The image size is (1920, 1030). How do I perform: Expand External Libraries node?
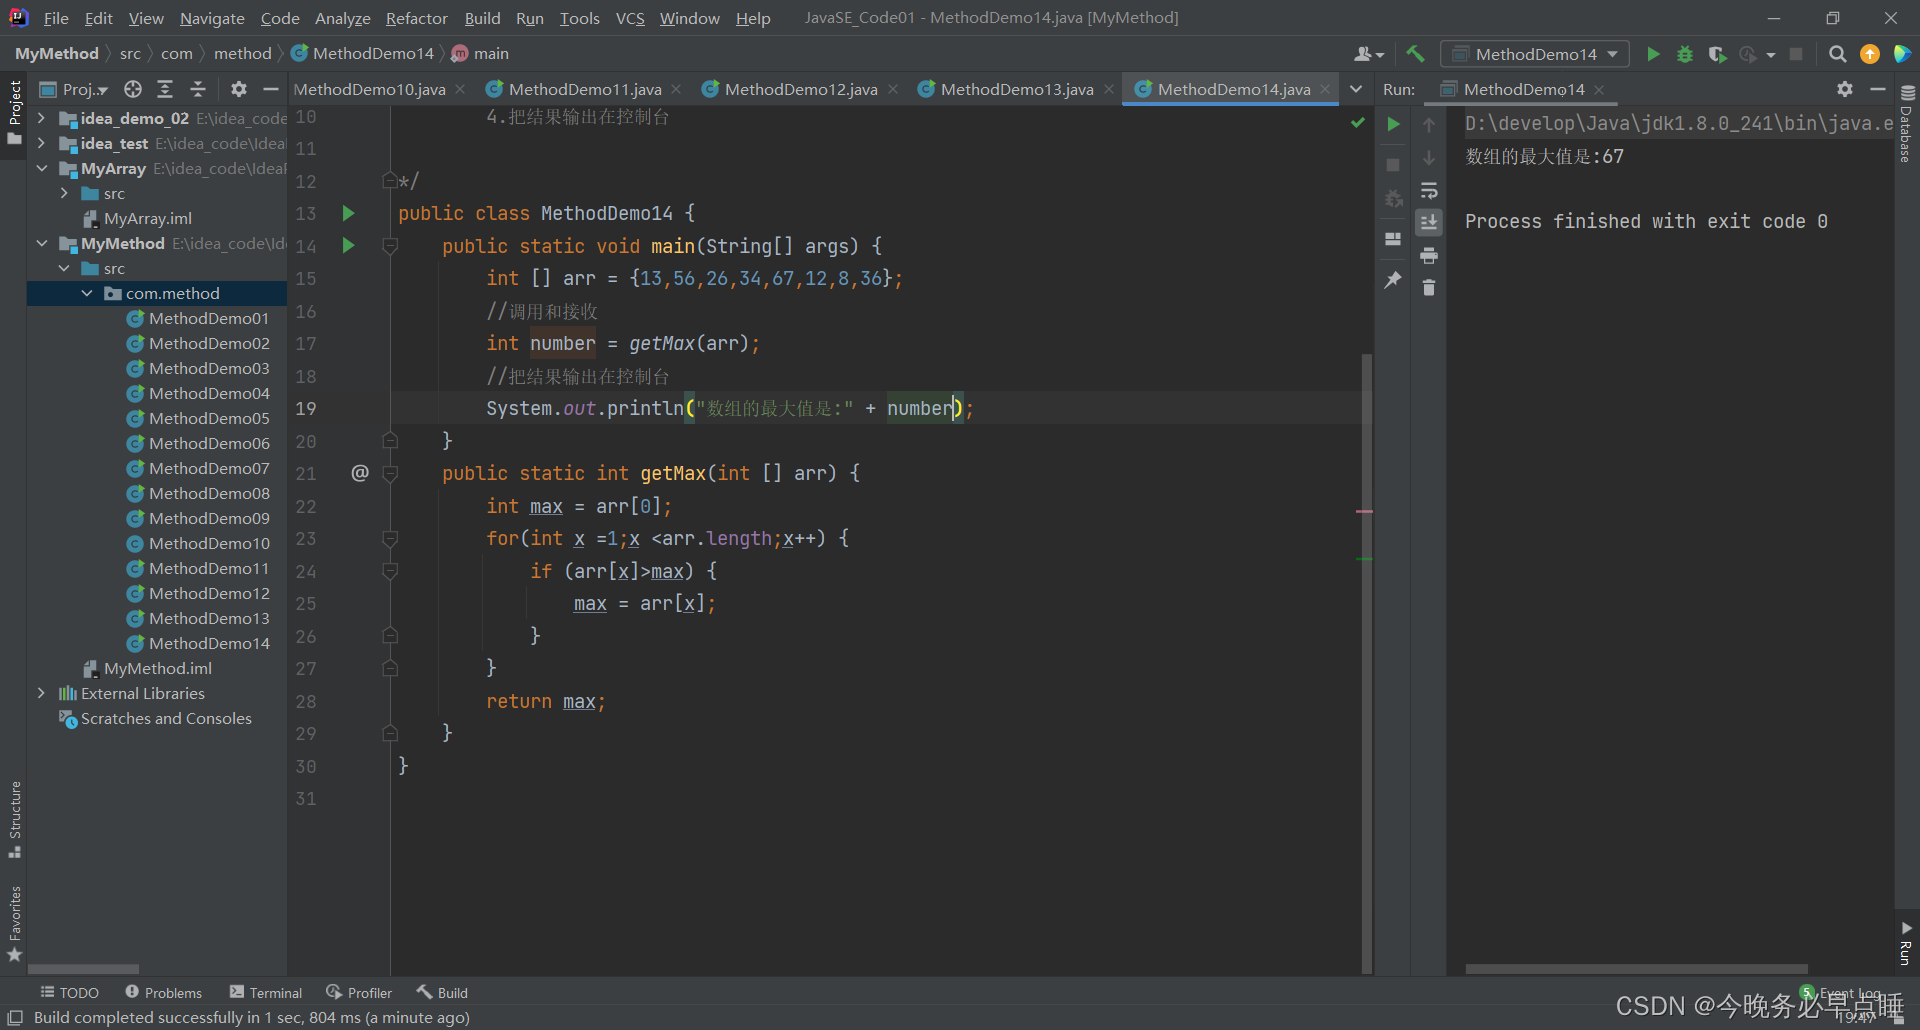(41, 693)
